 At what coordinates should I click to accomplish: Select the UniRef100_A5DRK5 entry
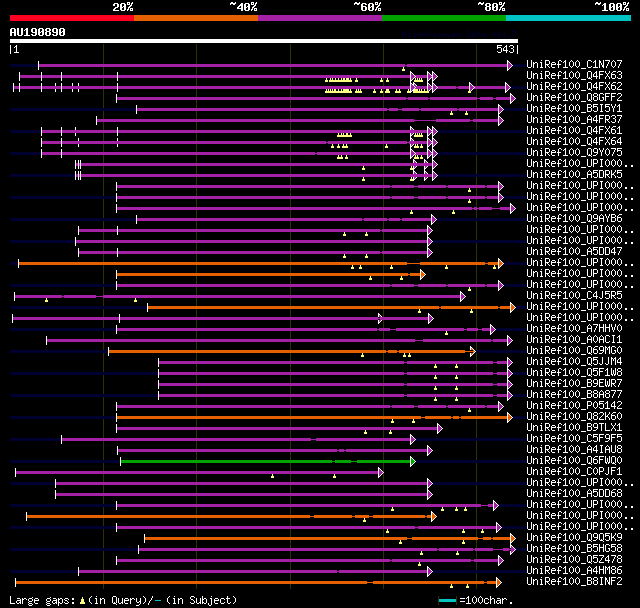point(574,175)
